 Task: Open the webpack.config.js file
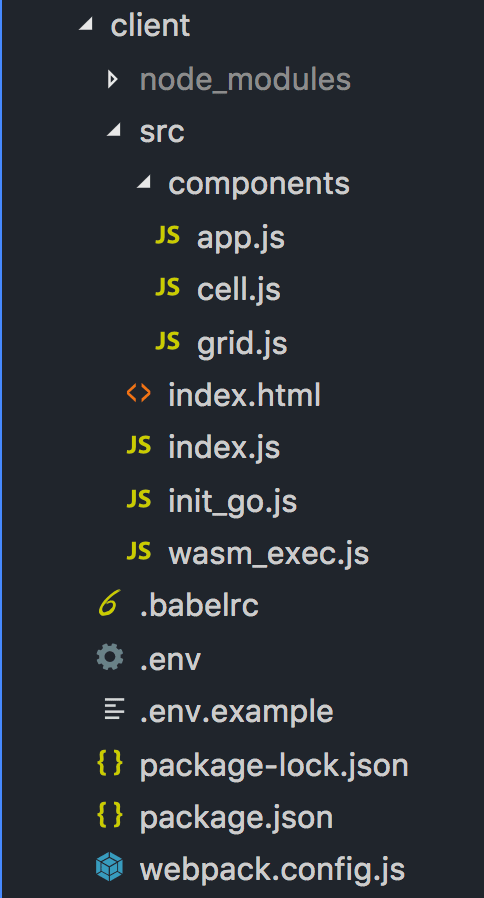pos(272,871)
